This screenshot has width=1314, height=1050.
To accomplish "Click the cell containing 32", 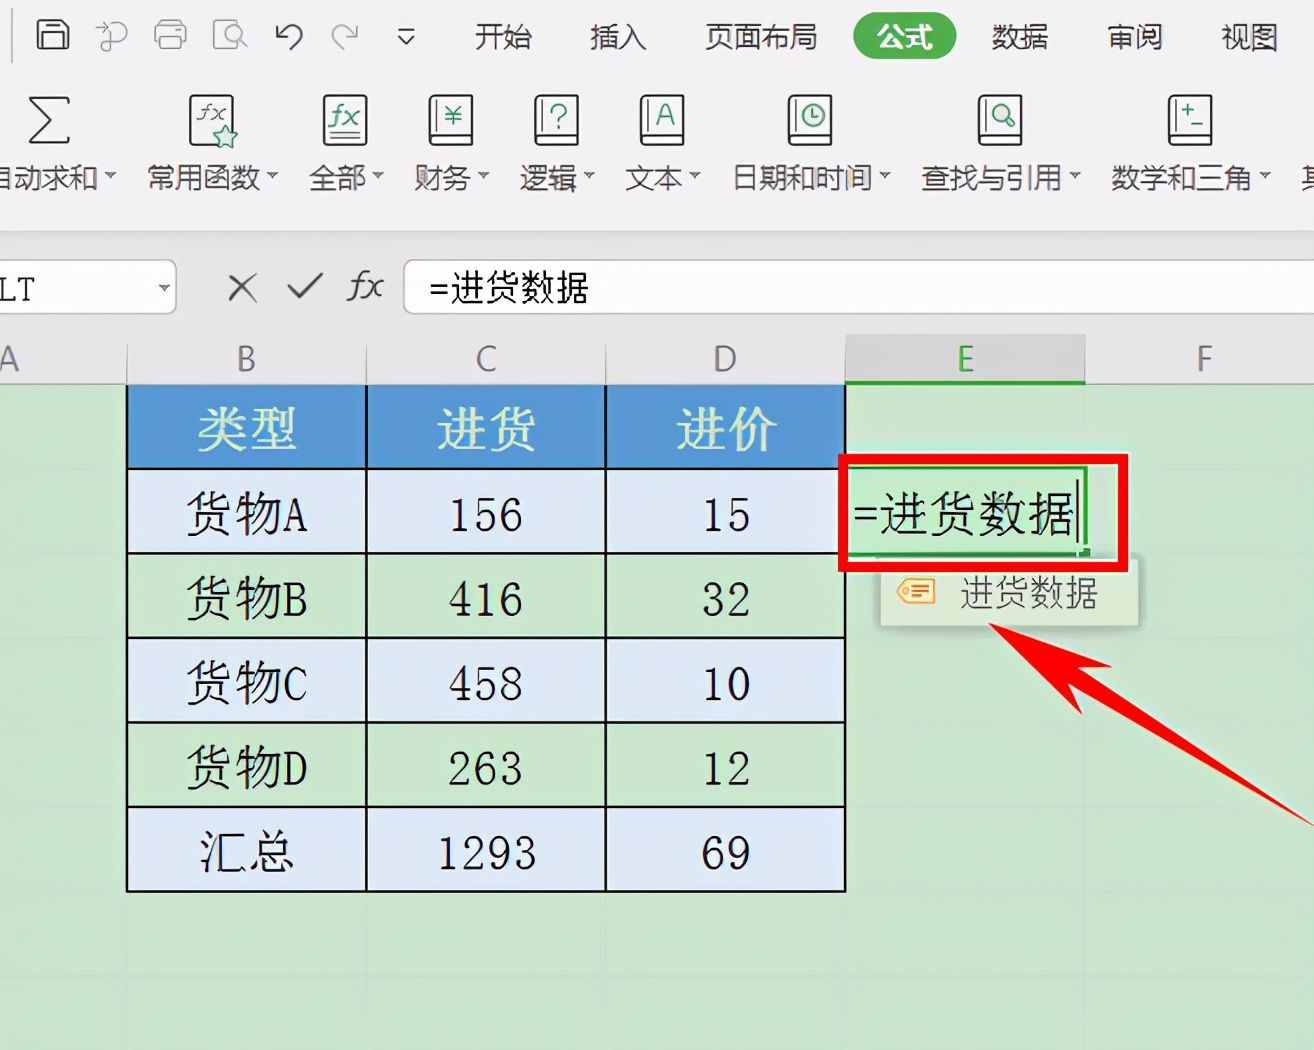I will pyautogui.click(x=725, y=597).
